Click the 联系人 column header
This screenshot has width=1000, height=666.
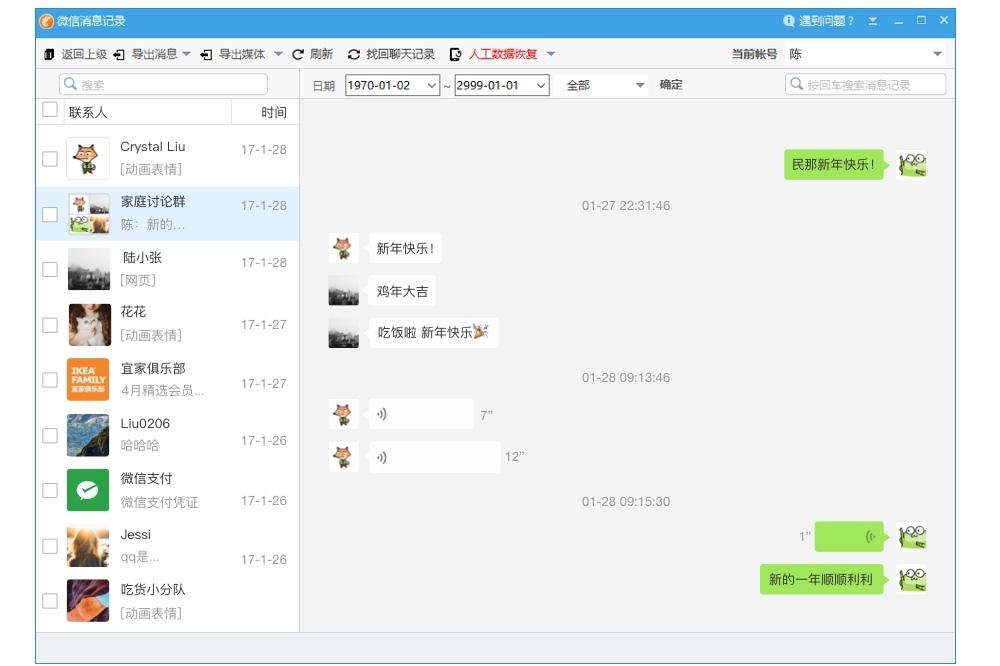87,112
